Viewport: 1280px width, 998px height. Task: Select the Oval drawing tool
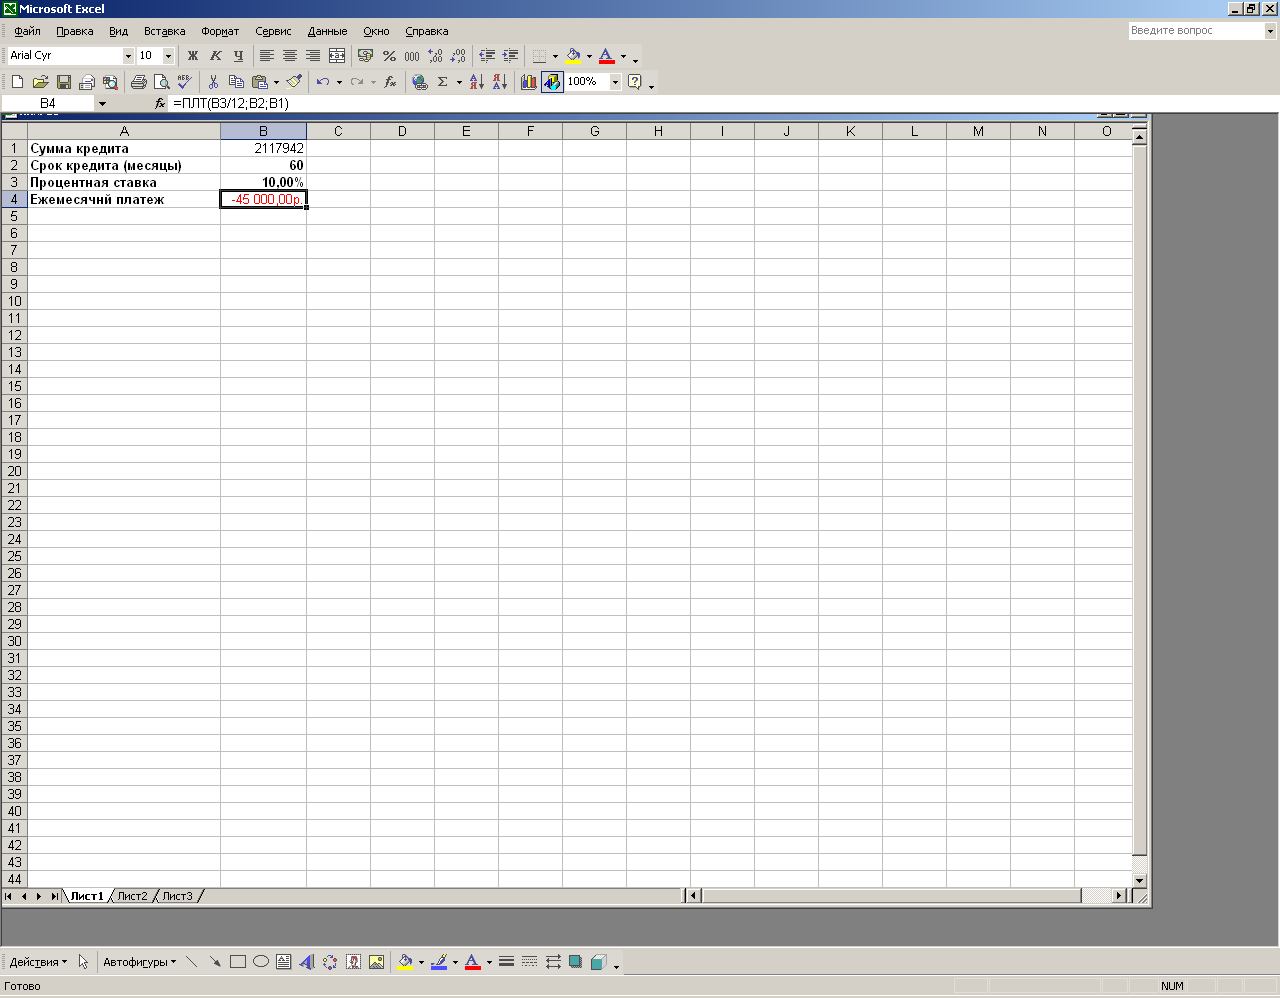click(260, 962)
